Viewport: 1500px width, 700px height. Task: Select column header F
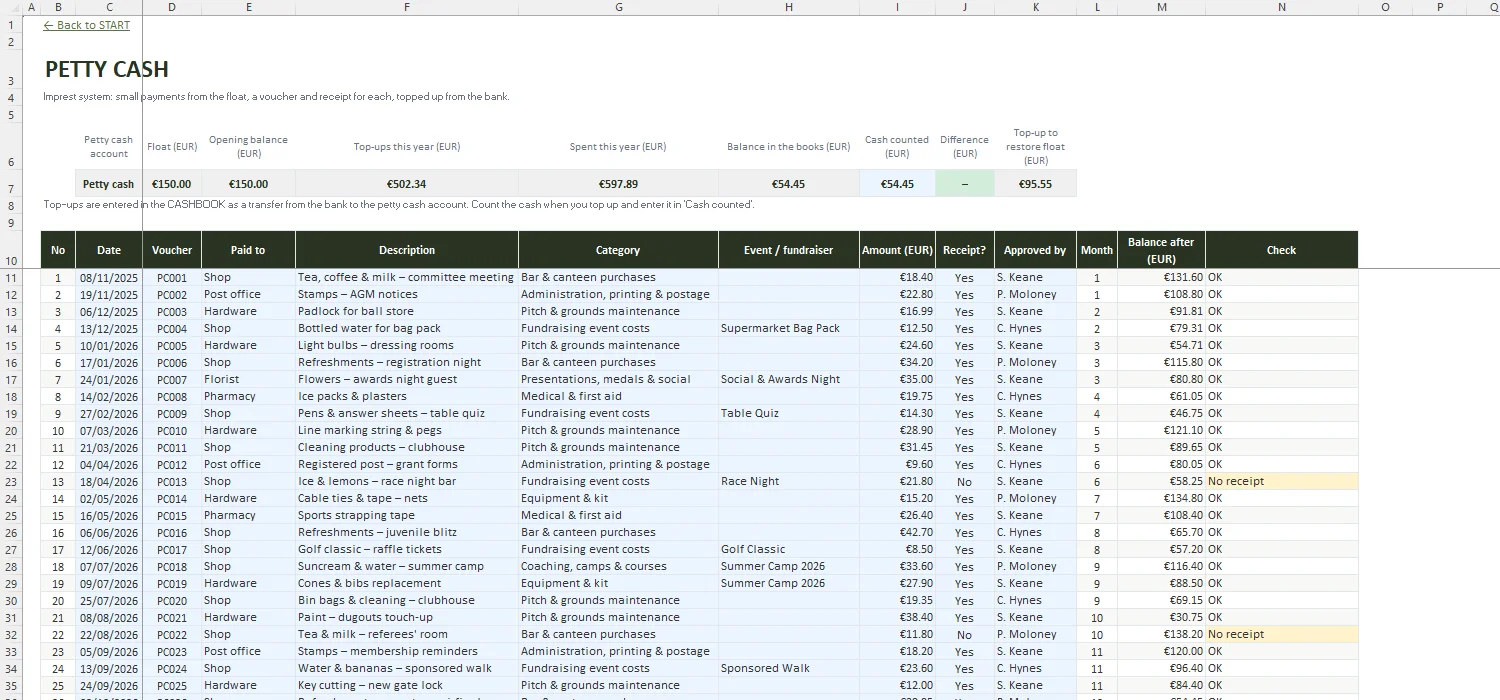(407, 7)
